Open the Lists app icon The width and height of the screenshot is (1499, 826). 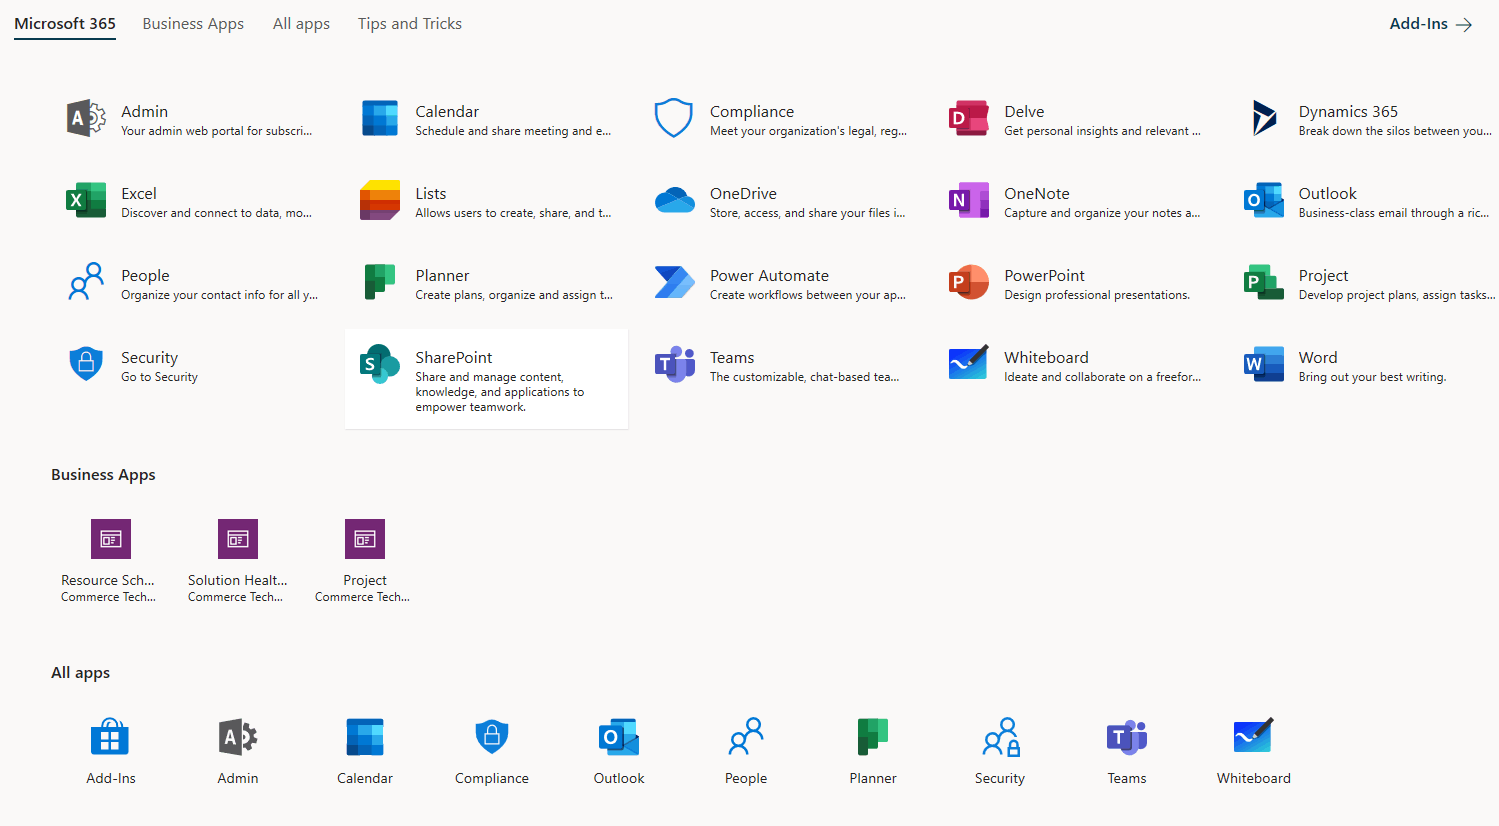coord(380,201)
